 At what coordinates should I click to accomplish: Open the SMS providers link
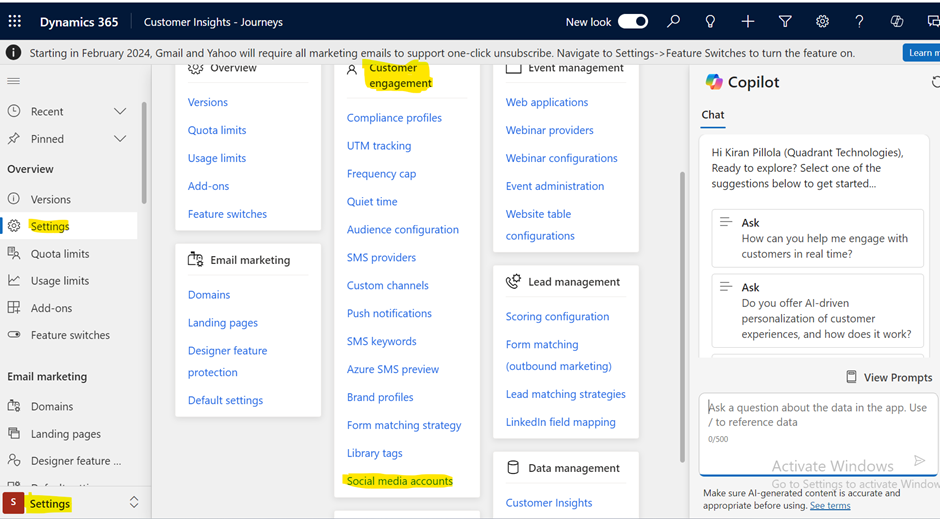[381, 257]
